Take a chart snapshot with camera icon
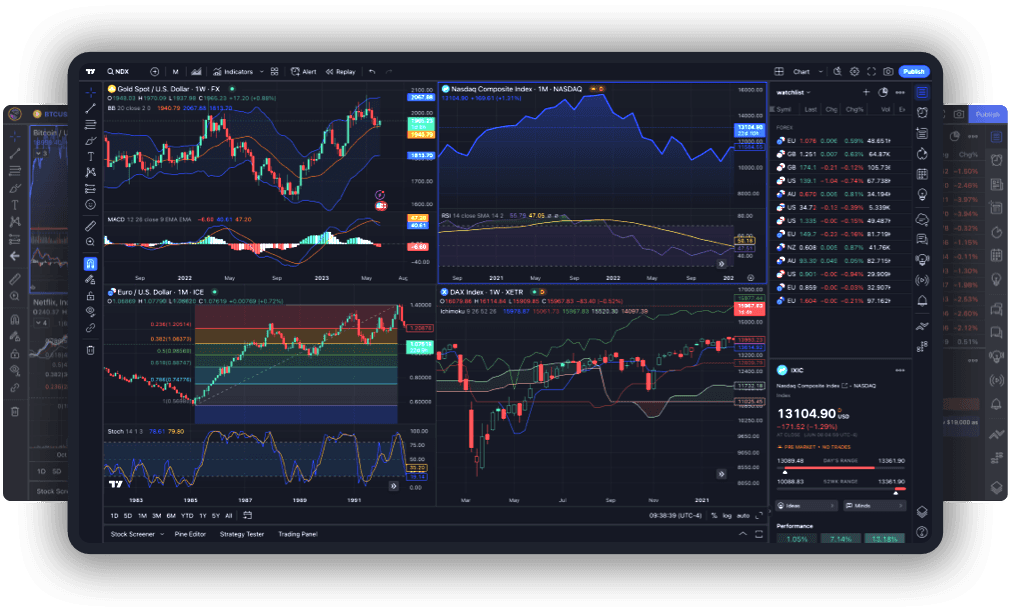The image size is (1011, 612). [x=887, y=72]
